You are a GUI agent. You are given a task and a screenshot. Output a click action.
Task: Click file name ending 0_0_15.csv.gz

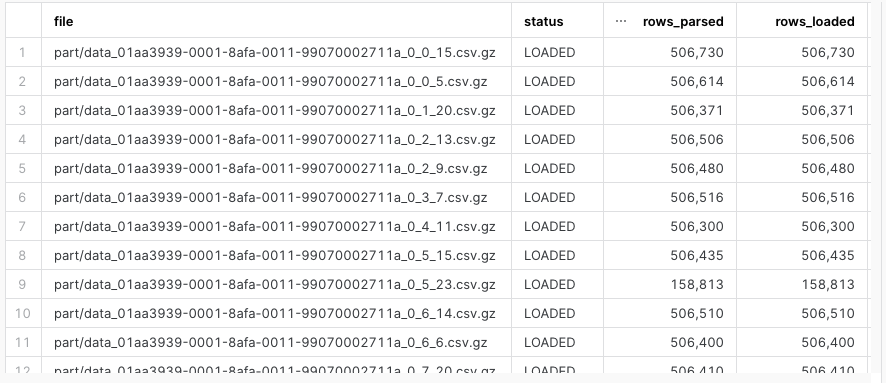275,53
